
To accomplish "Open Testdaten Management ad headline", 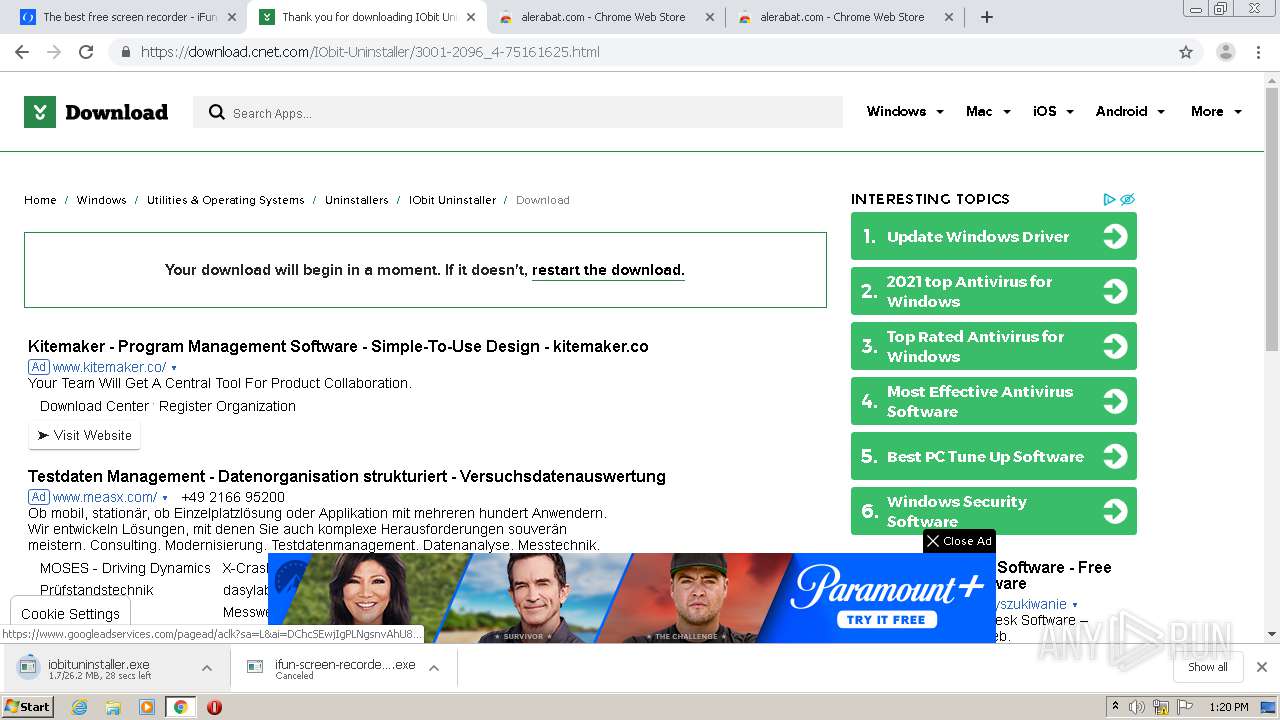I will 347,476.
